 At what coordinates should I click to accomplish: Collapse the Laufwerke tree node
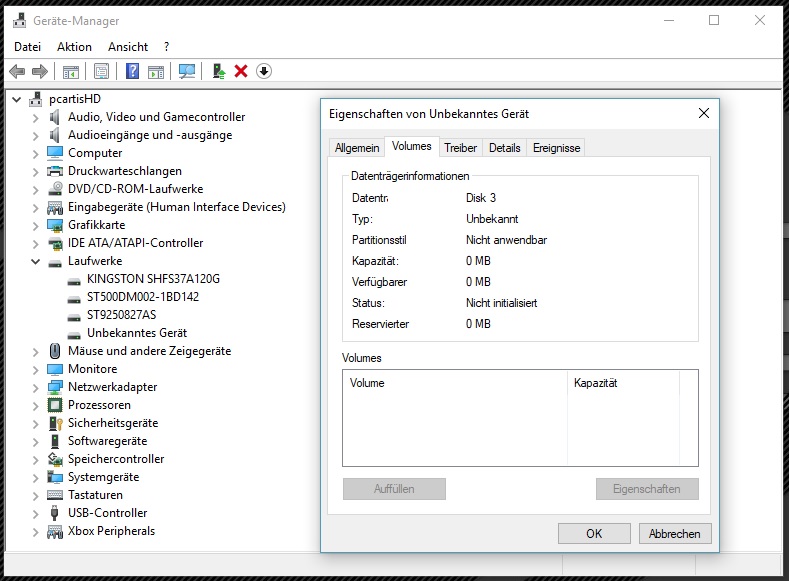pos(36,262)
